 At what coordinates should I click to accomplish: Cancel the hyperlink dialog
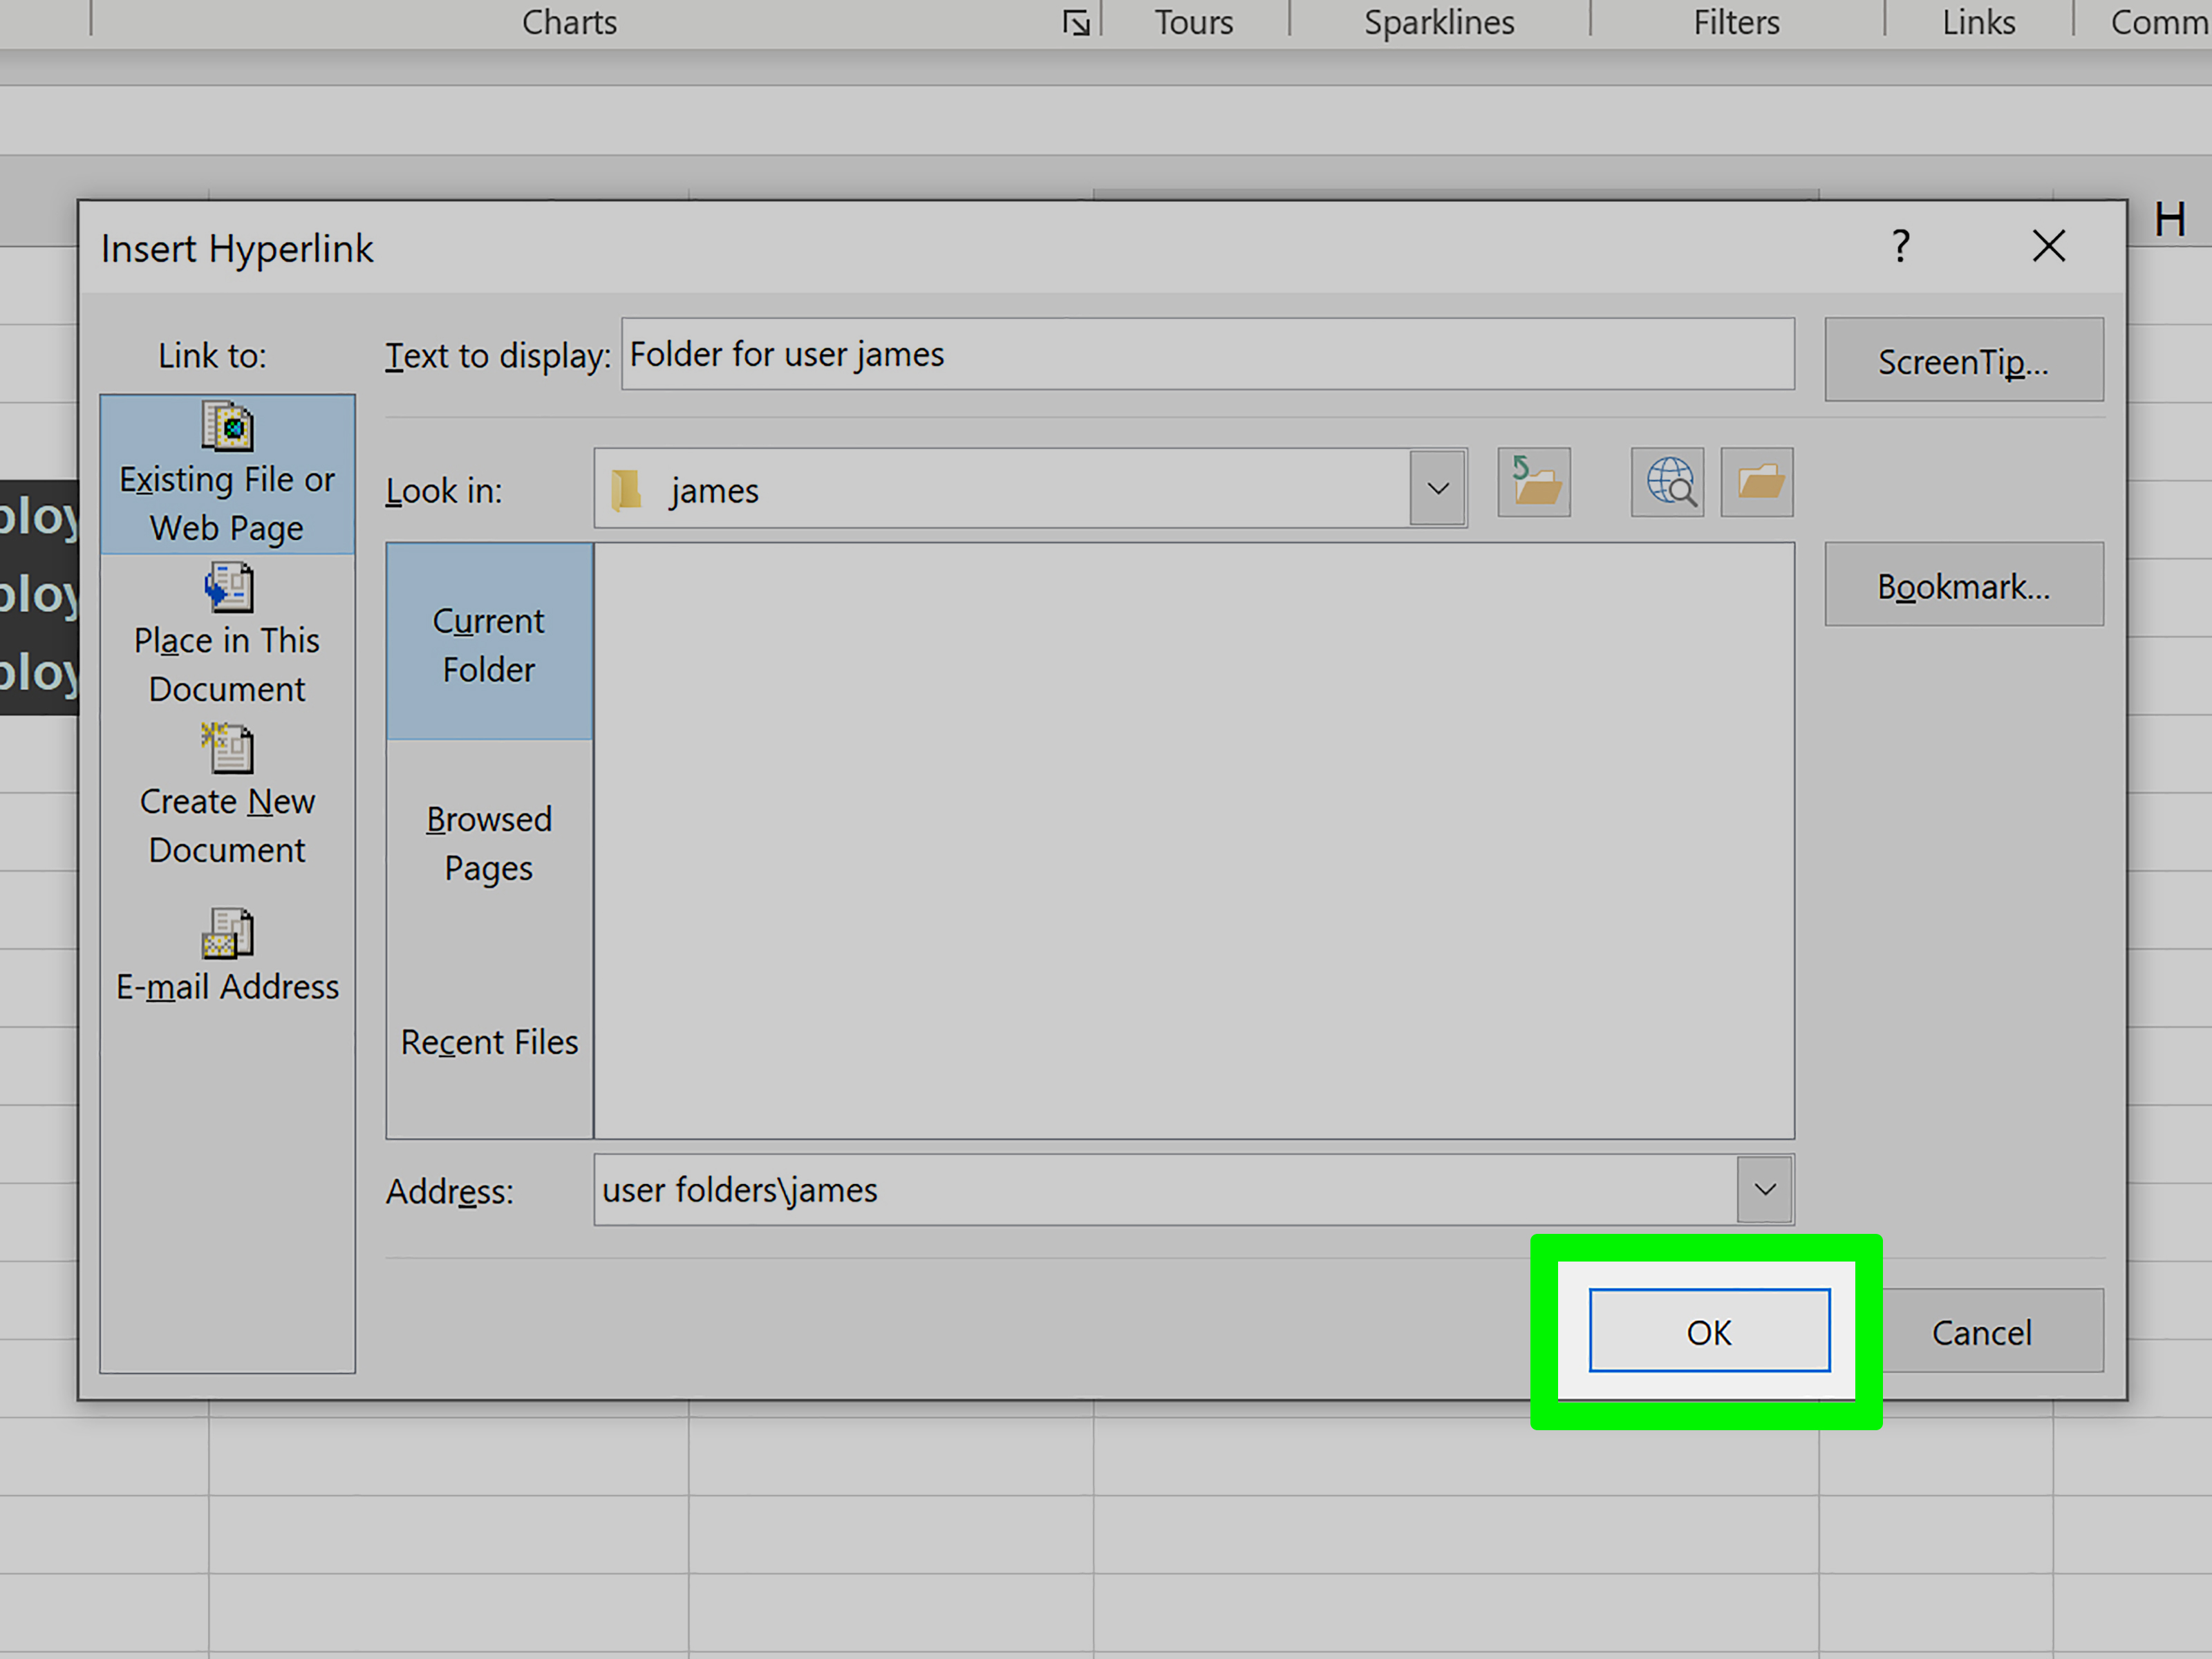(x=1981, y=1331)
